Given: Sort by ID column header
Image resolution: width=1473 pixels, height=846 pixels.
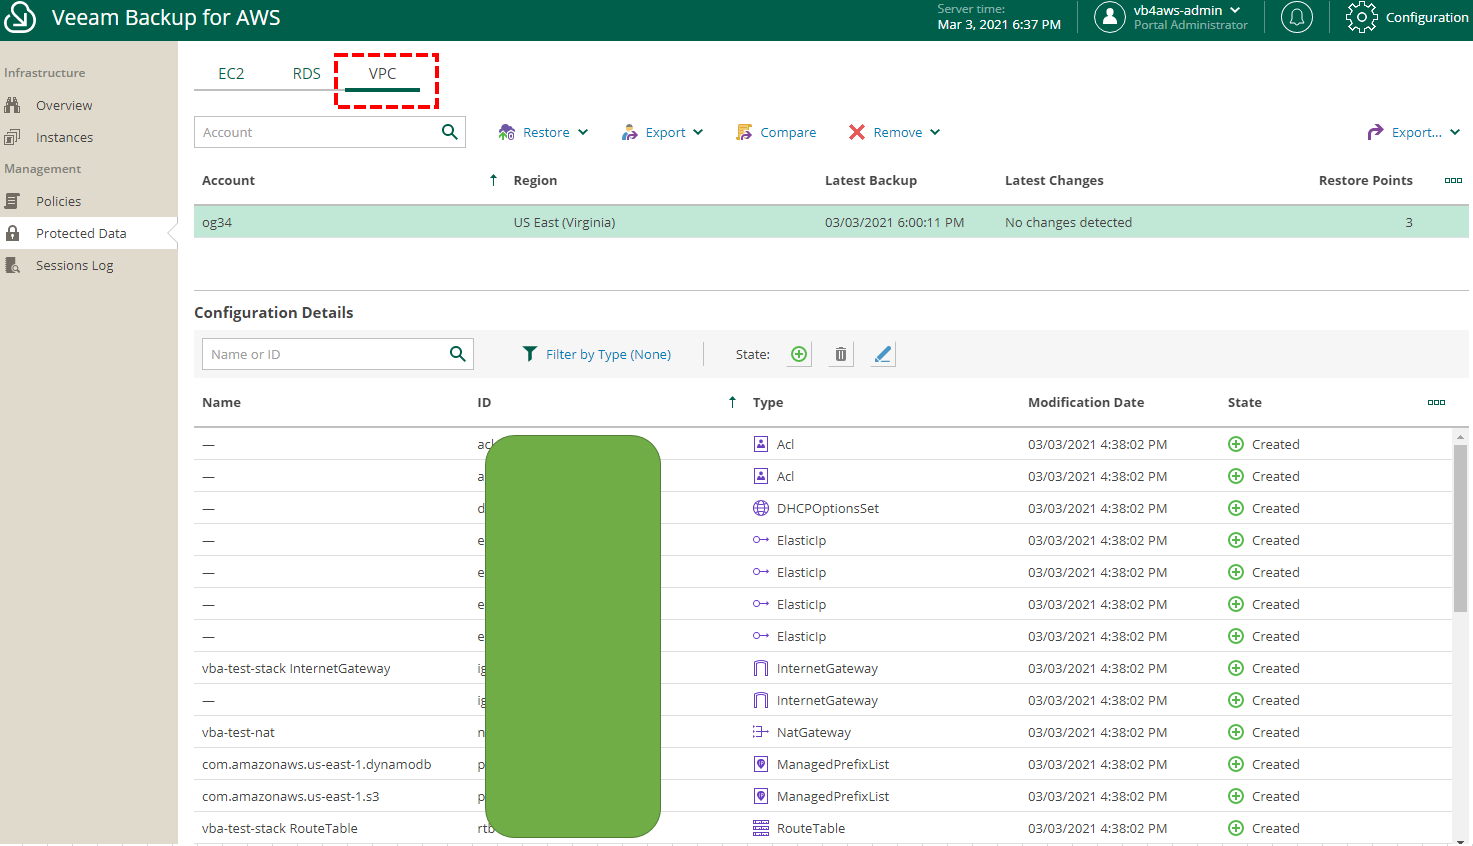Looking at the screenshot, I should (x=484, y=402).
